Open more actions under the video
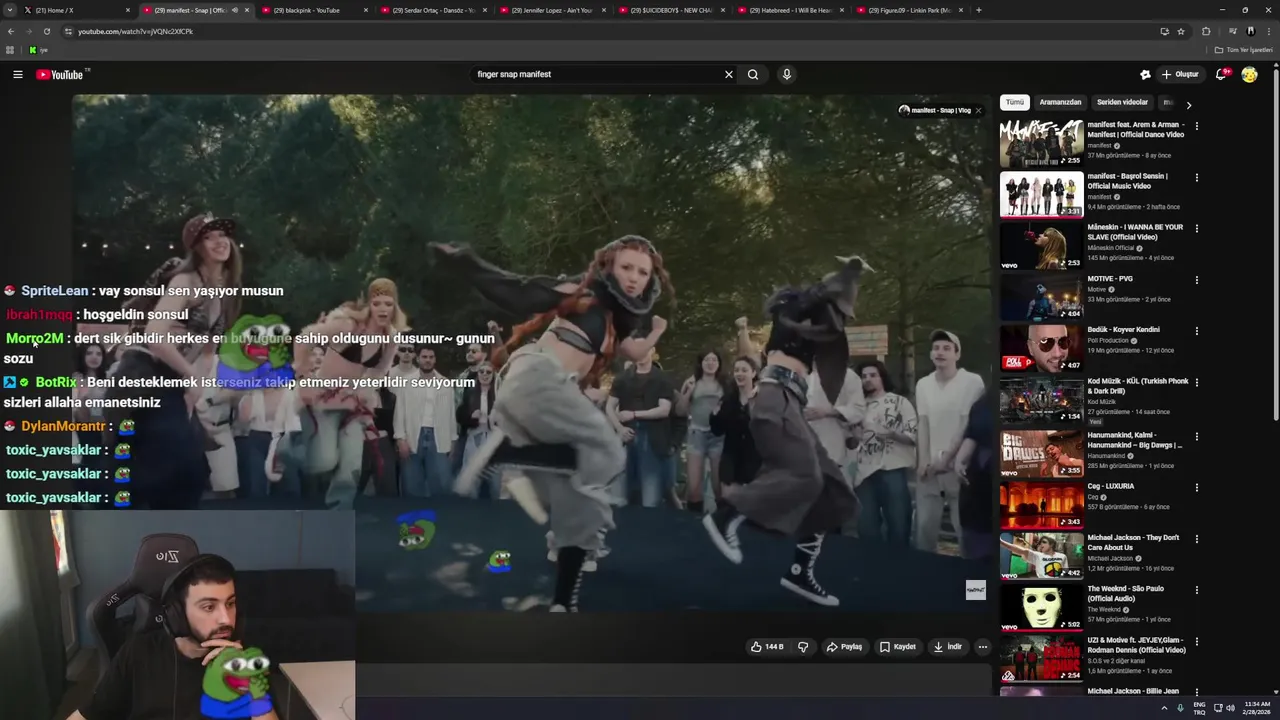The image size is (1280, 720). tap(982, 647)
